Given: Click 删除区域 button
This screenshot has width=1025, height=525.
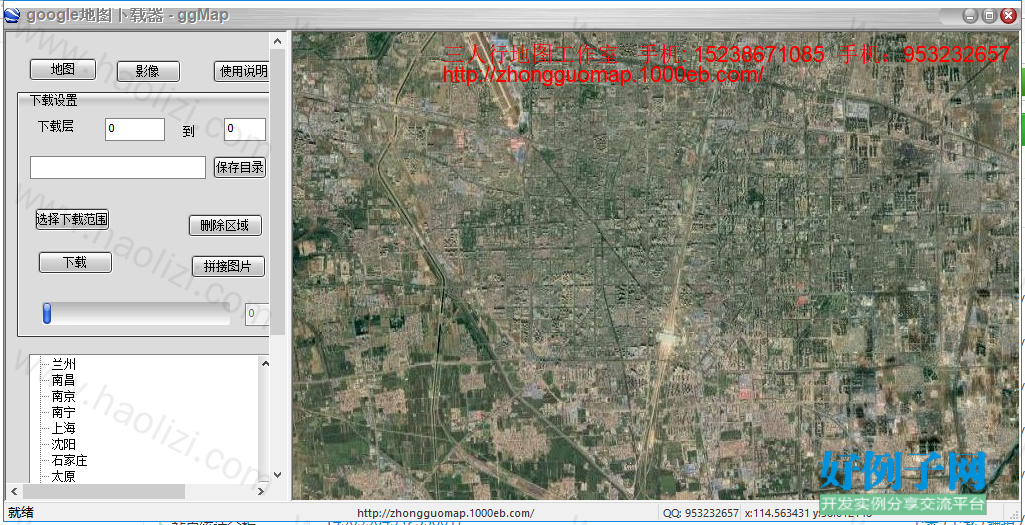Looking at the screenshot, I should click(226, 226).
